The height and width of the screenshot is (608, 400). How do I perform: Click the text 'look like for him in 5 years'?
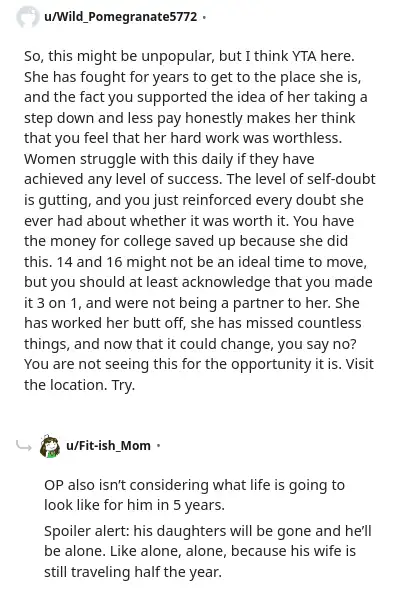(134, 505)
